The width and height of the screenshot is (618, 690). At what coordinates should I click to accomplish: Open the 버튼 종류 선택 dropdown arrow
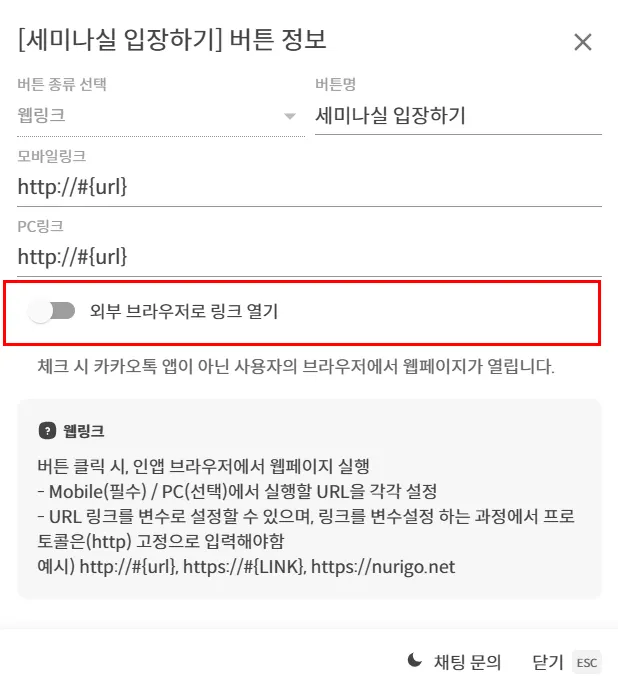pyautogui.click(x=290, y=116)
